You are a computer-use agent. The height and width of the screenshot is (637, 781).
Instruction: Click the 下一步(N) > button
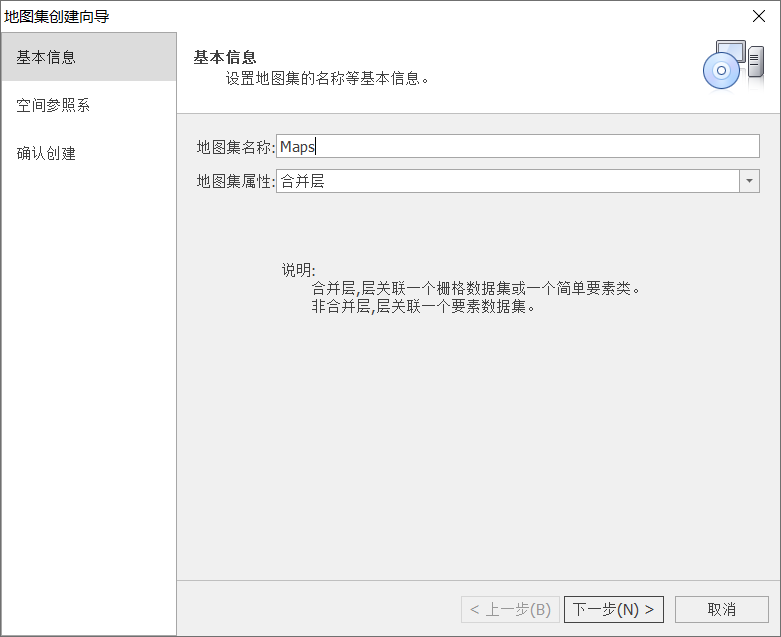pyautogui.click(x=614, y=609)
